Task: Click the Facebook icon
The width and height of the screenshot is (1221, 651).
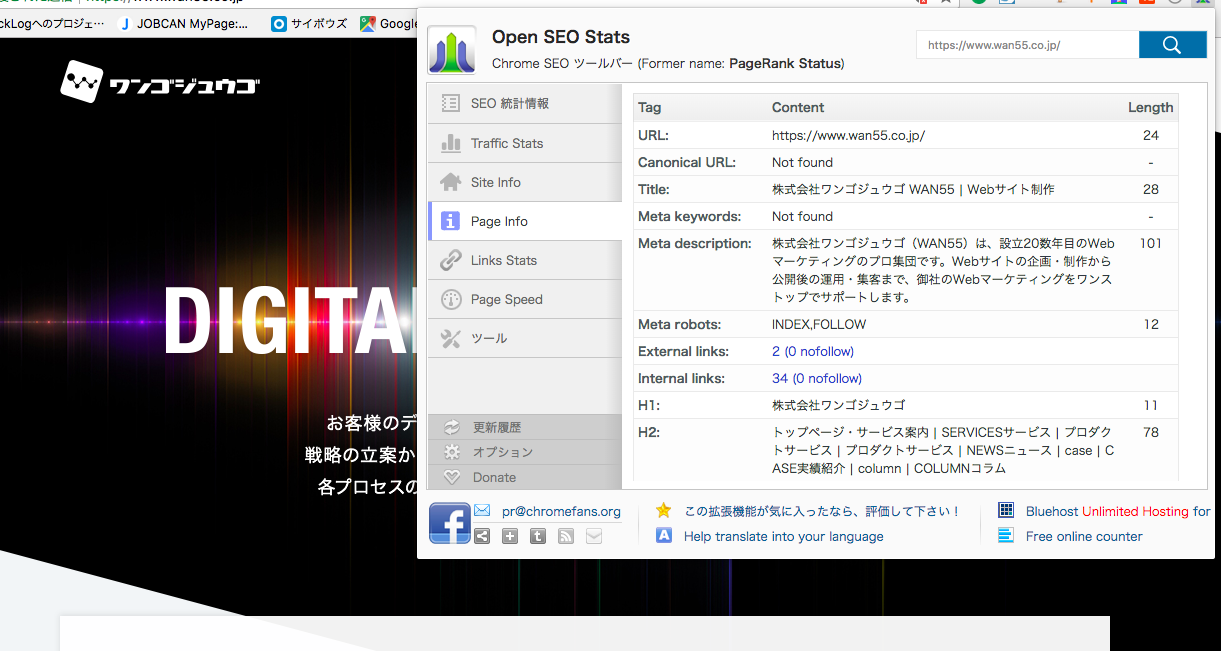Action: [449, 523]
